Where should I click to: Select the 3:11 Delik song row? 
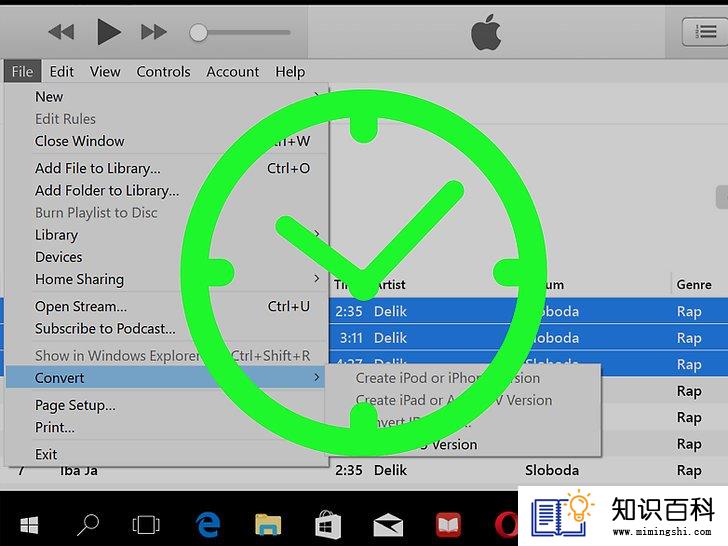528,338
